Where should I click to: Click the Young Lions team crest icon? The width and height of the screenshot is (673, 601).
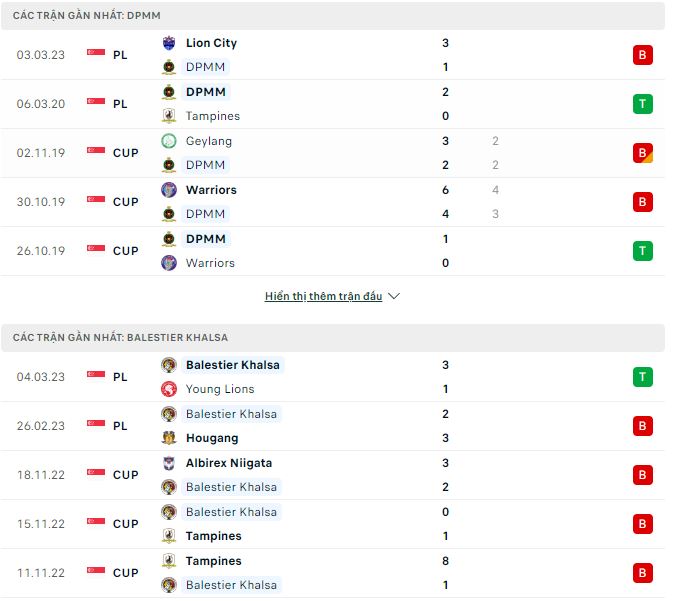point(168,389)
